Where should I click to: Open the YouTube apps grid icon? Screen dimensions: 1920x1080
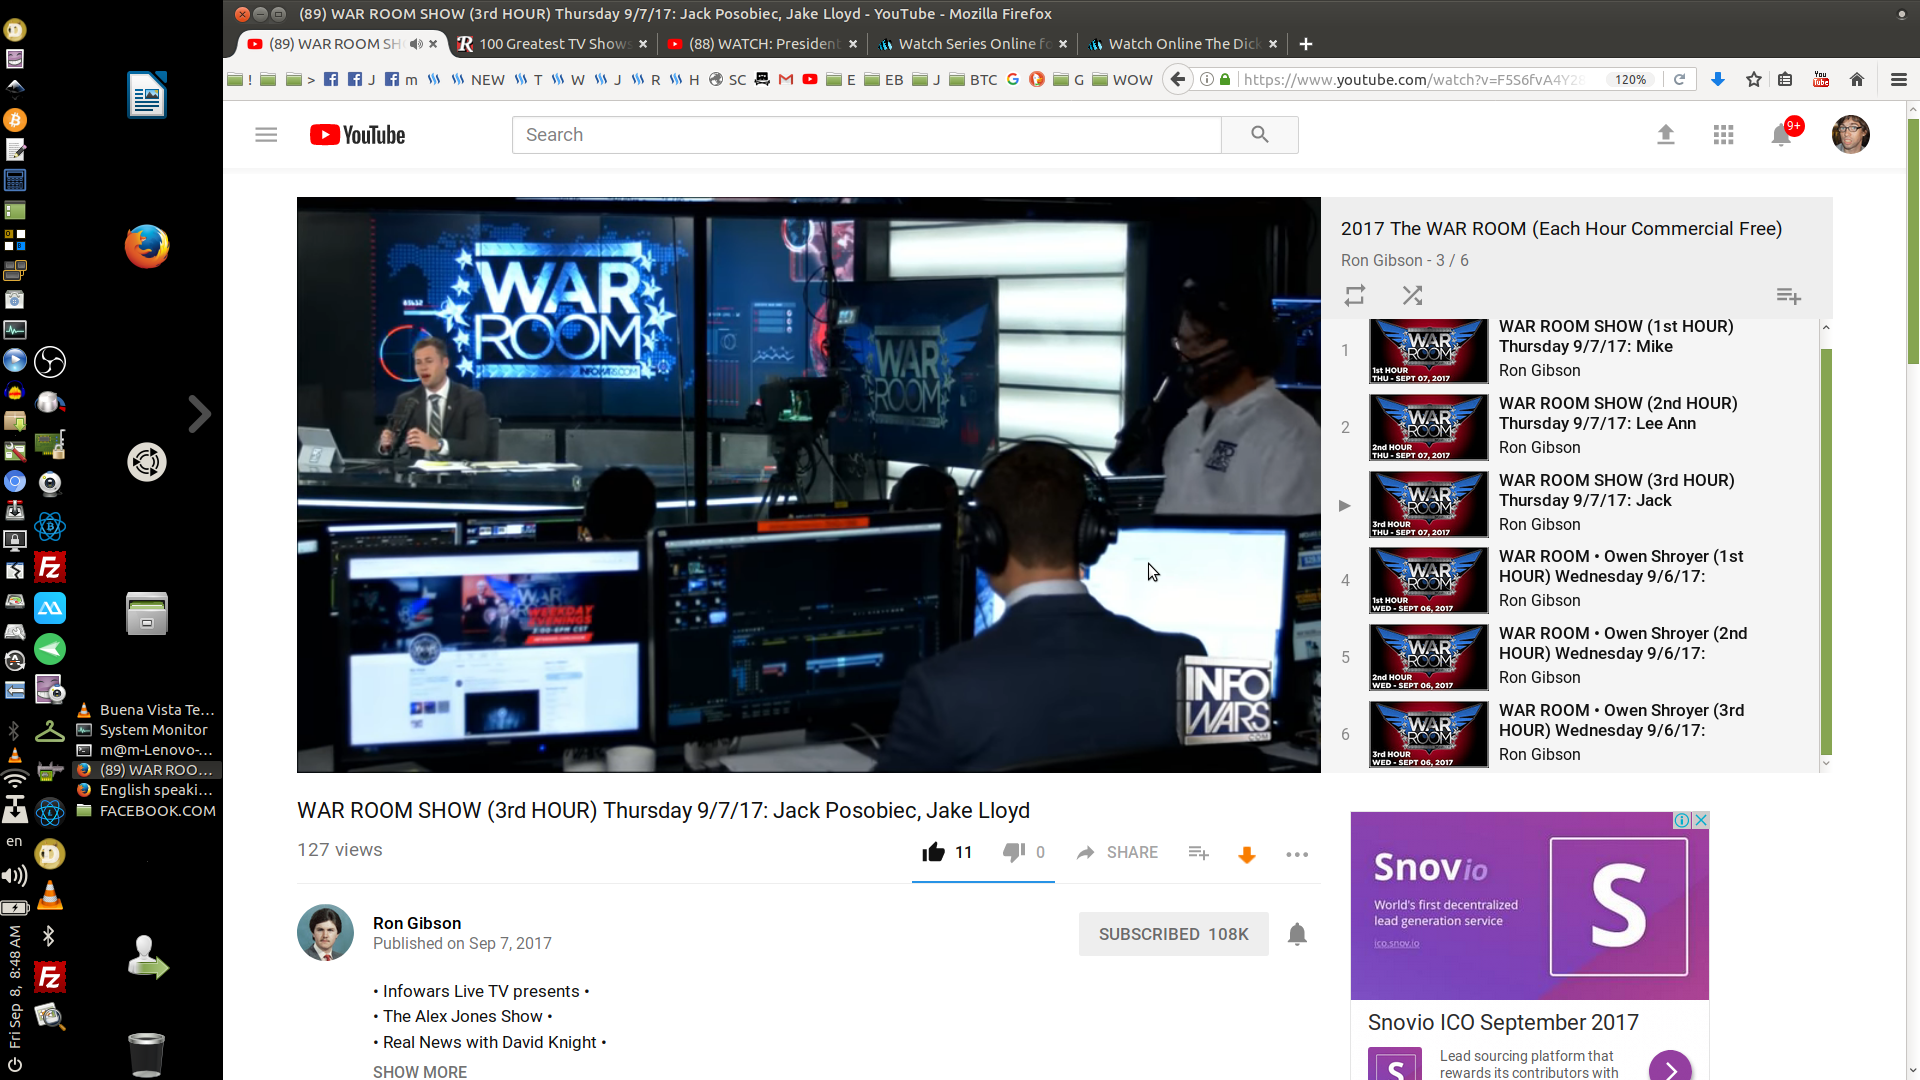(1723, 135)
